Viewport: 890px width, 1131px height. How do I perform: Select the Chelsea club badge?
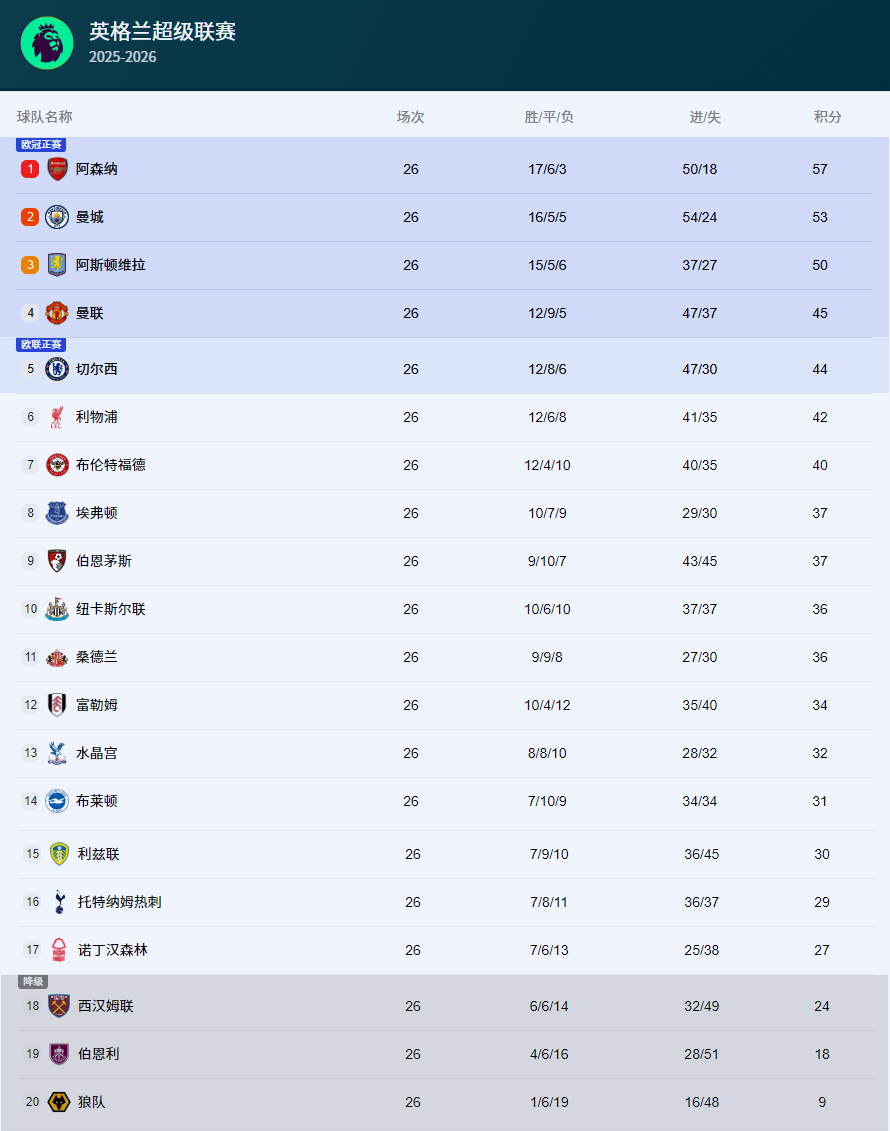tap(57, 369)
